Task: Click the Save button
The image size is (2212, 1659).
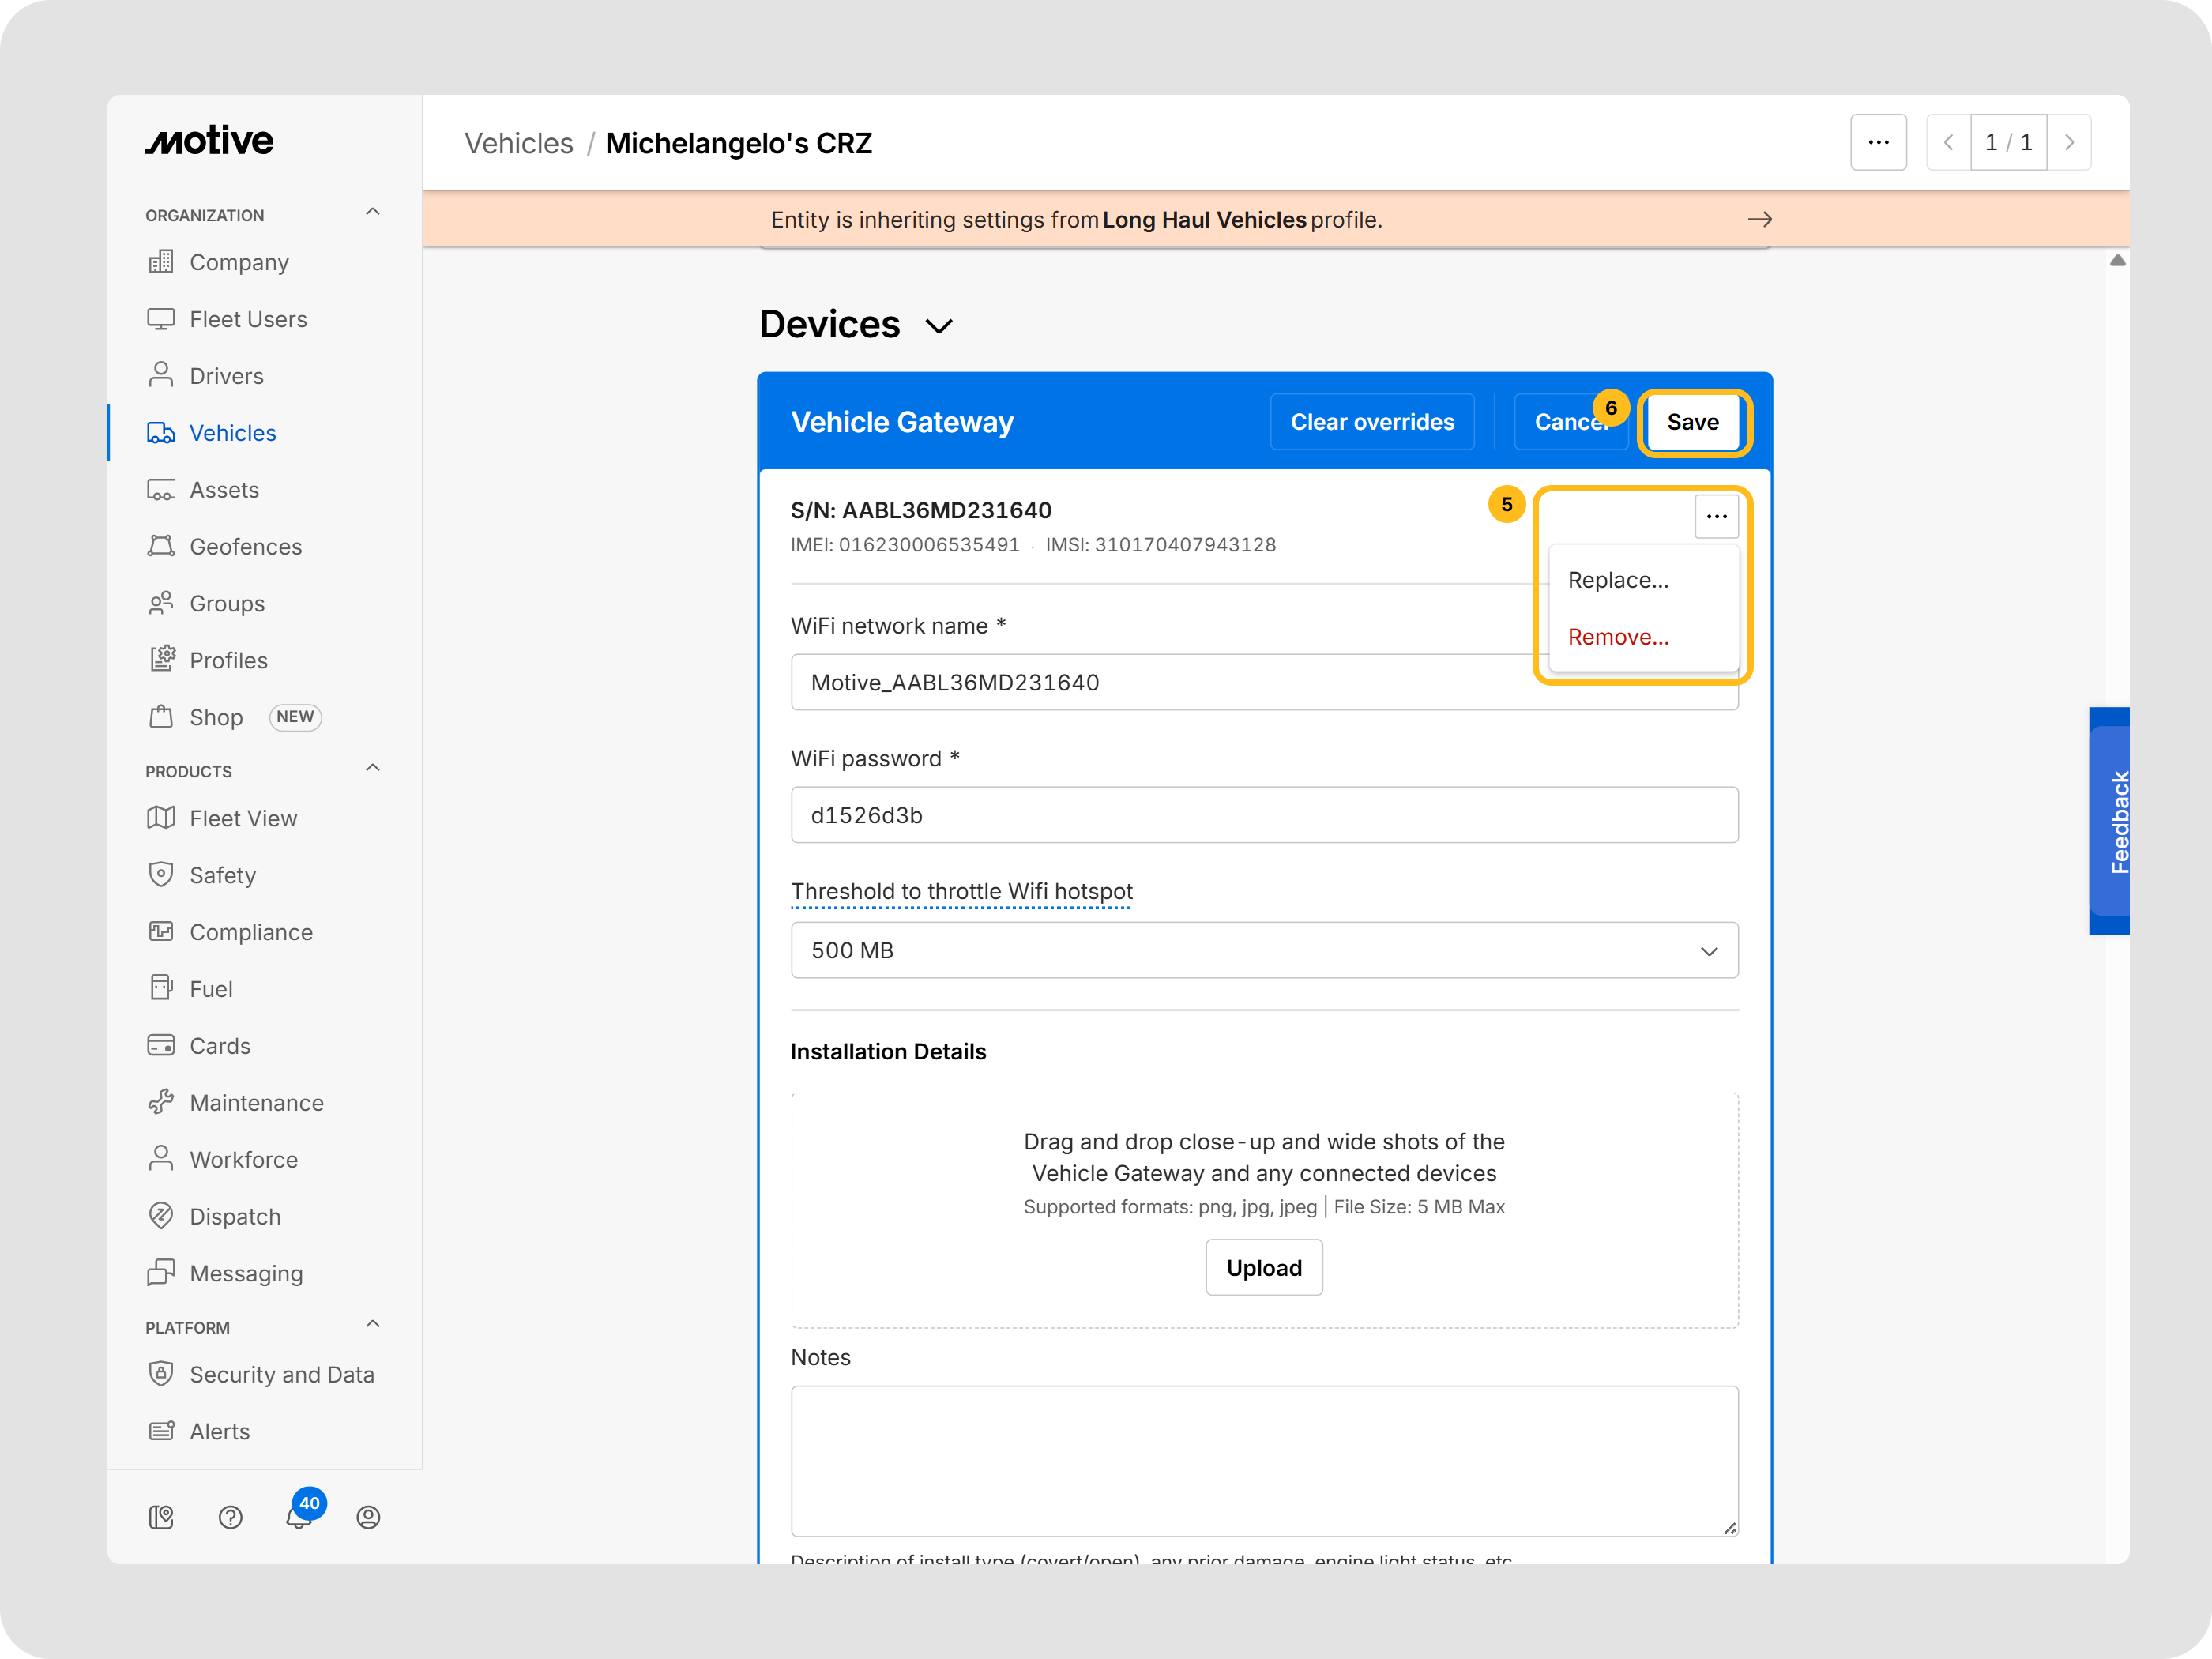Action: [x=1692, y=422]
